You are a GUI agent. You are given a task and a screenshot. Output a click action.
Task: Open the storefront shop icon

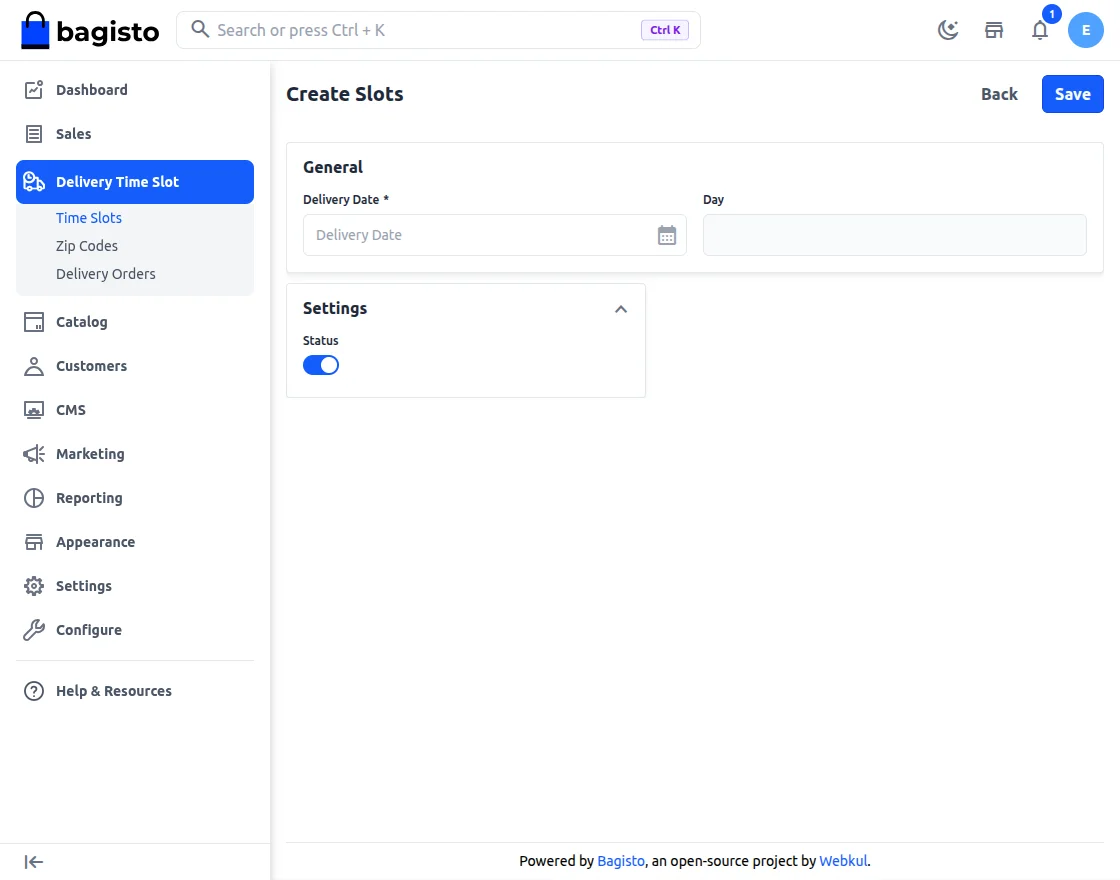pyautogui.click(x=994, y=30)
